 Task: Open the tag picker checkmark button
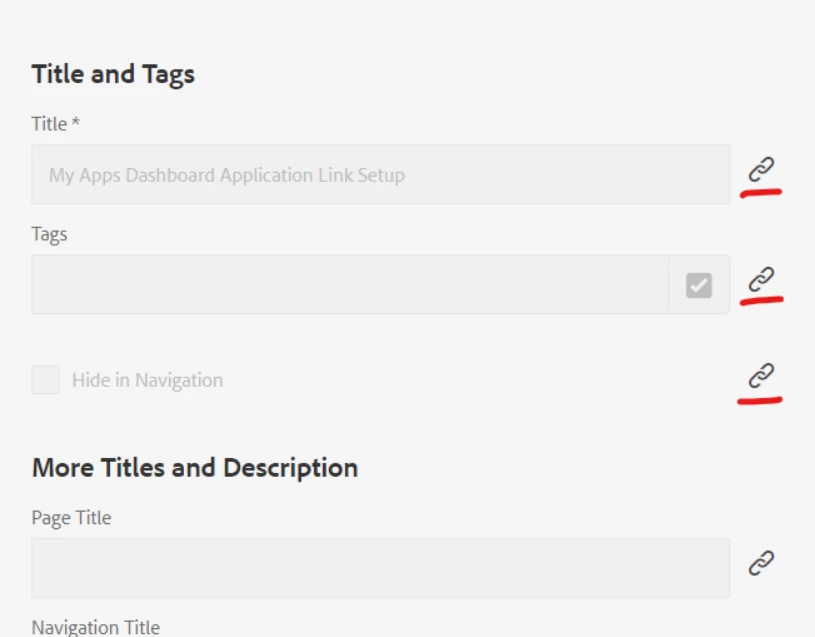(699, 285)
